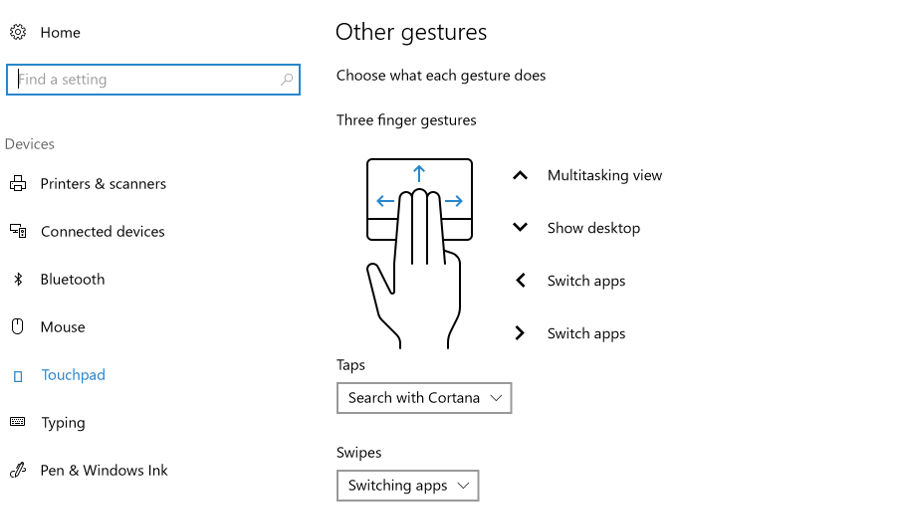Open the Taps dropdown showing Search with Cortana
This screenshot has width=900, height=506.
point(424,398)
